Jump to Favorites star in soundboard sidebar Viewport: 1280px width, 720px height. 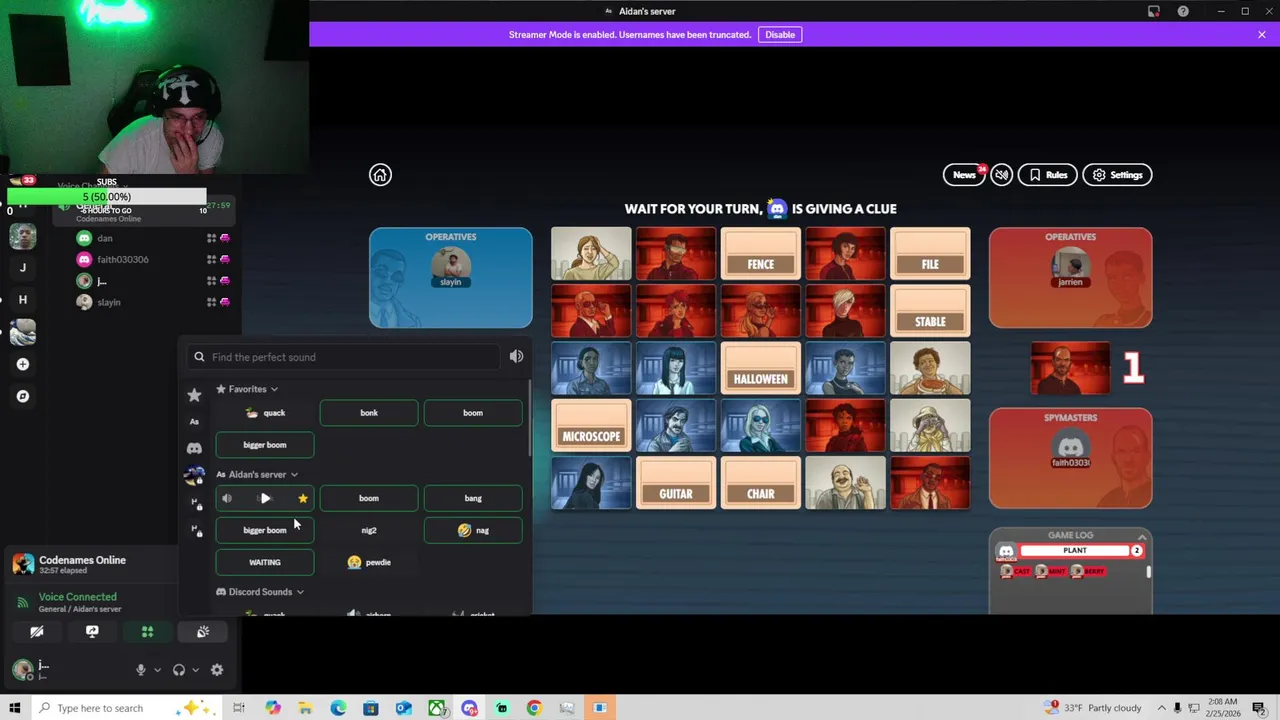pyautogui.click(x=194, y=396)
